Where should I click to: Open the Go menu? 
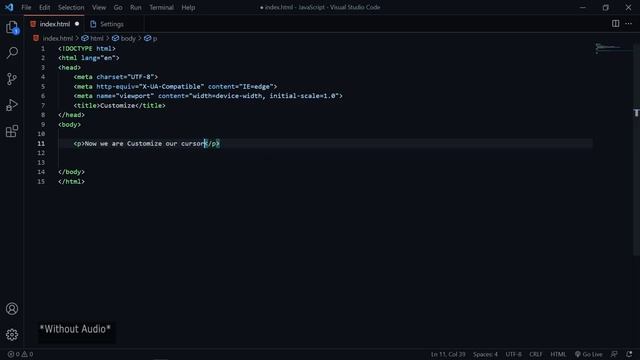tap(118, 7)
